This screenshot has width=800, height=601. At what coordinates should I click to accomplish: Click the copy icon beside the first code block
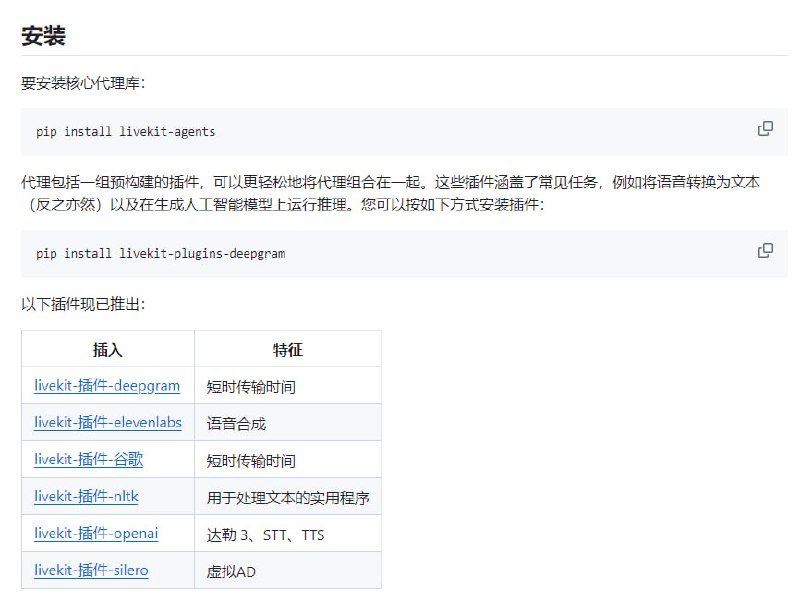765,128
